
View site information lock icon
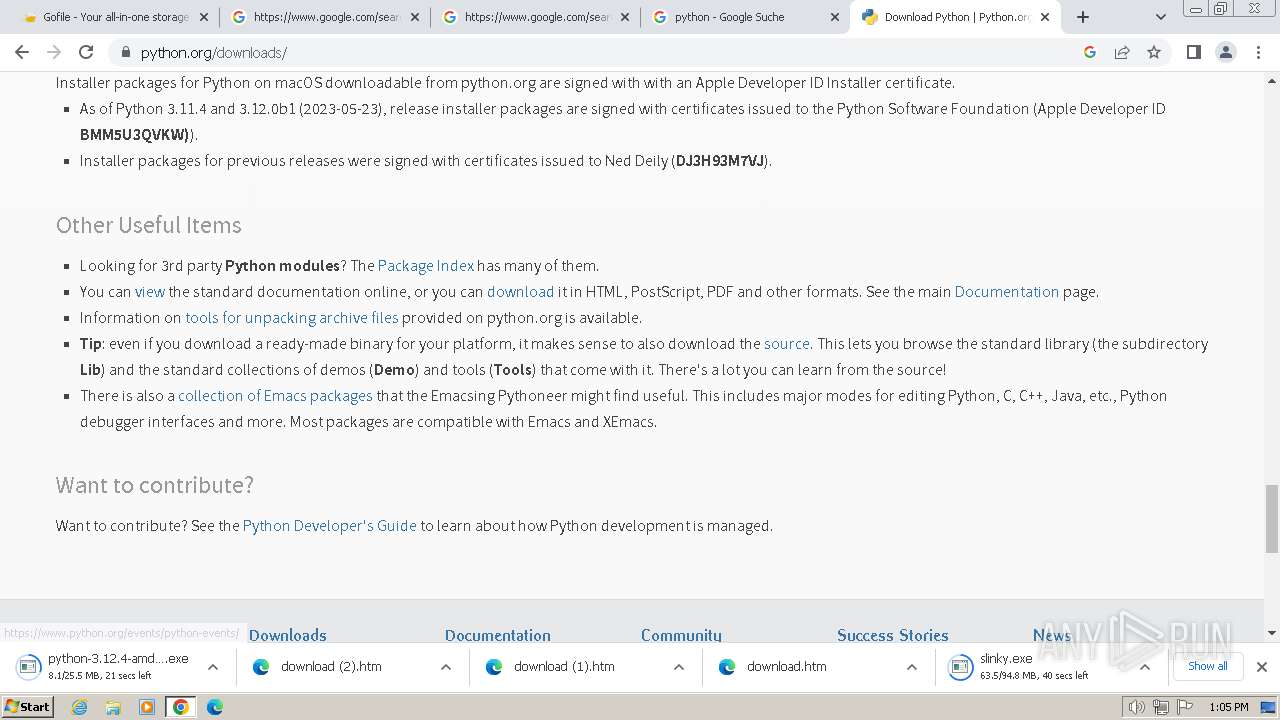[126, 52]
